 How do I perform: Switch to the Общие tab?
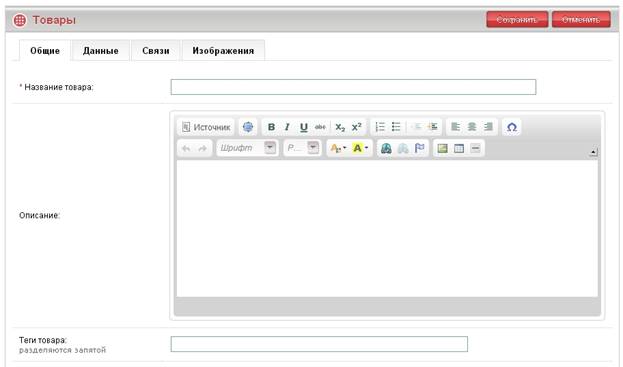click(x=45, y=50)
